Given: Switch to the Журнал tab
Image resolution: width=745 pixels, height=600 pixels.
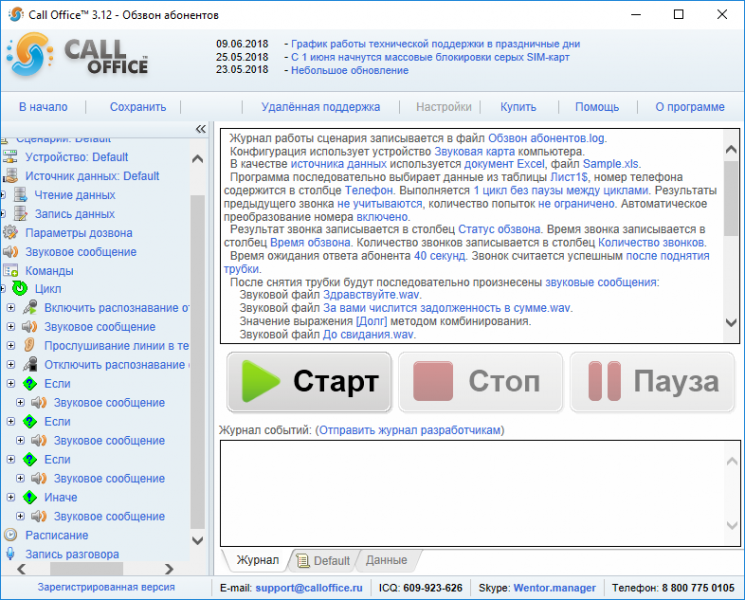Looking at the screenshot, I should [x=258, y=560].
